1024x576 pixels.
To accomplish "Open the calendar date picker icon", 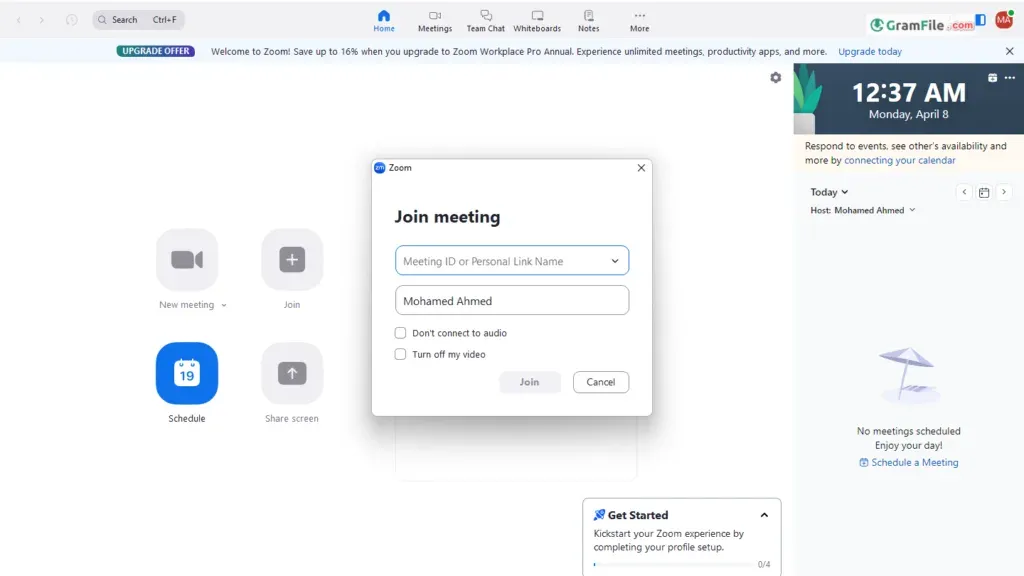I will point(984,192).
